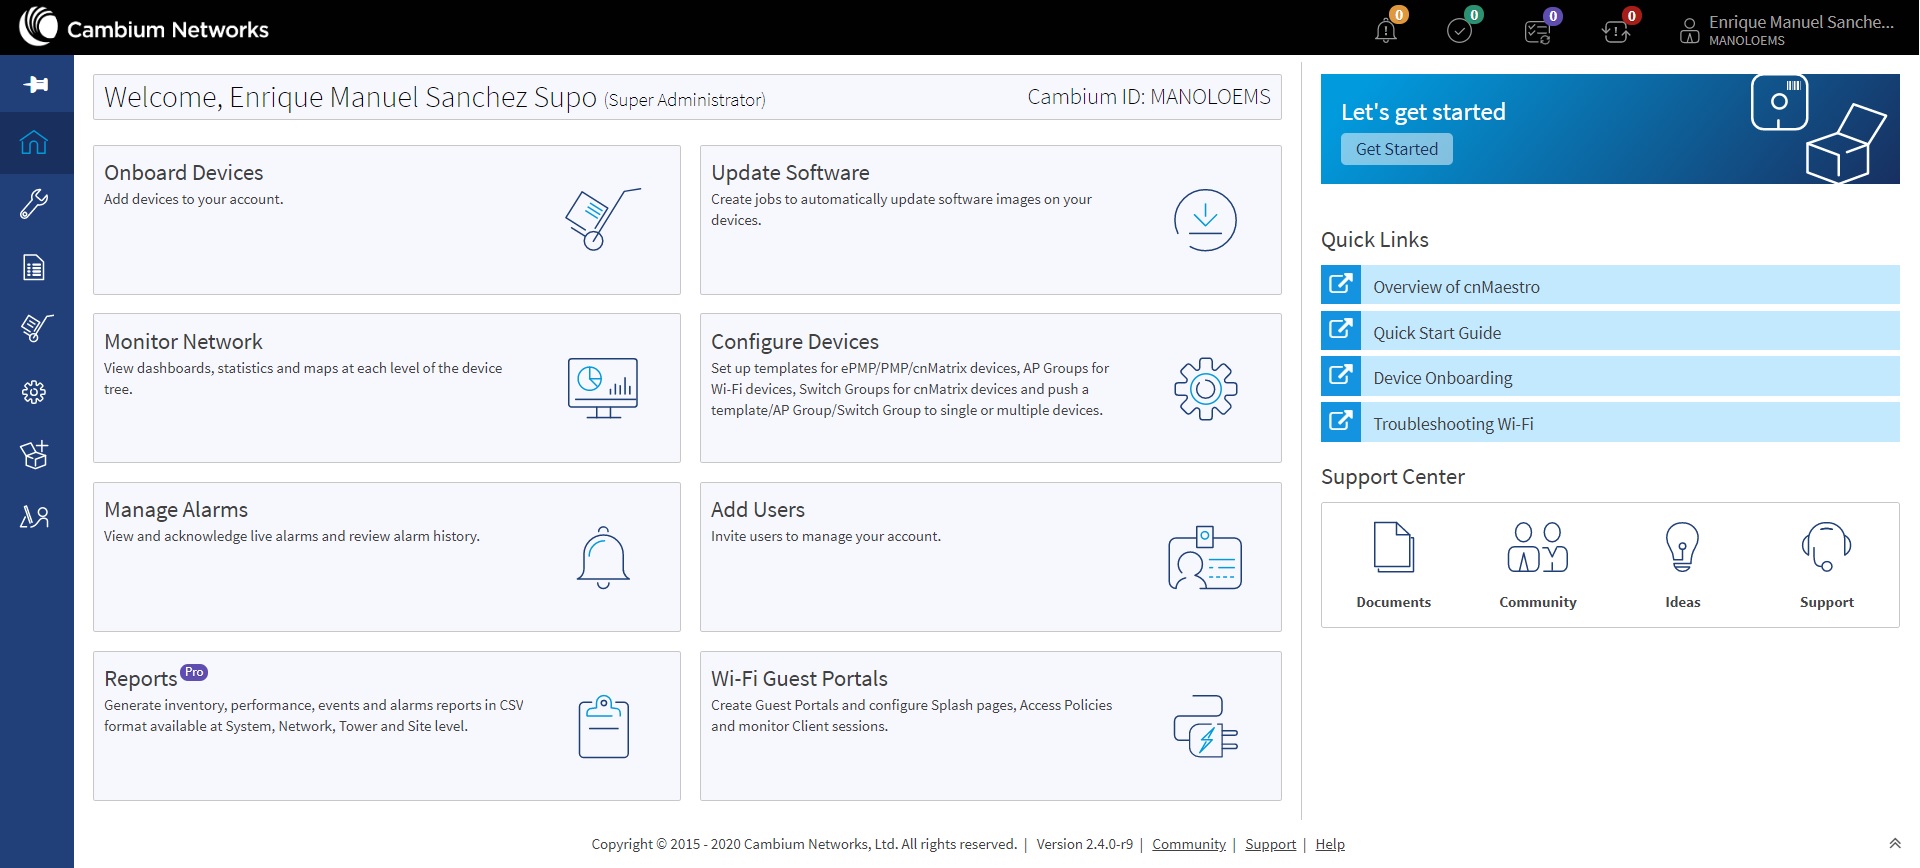Open the Reports card title
Image resolution: width=1920 pixels, height=868 pixels.
coord(141,679)
